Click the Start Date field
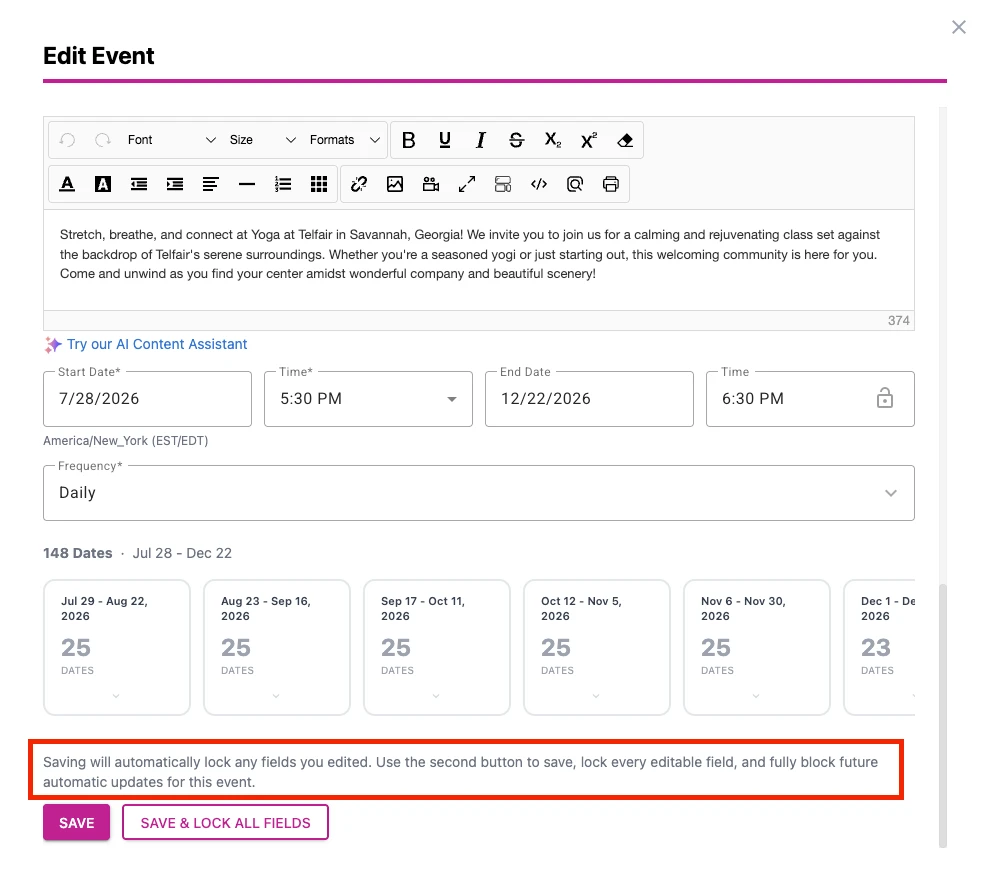Viewport: 981px width, 872px height. pos(148,399)
